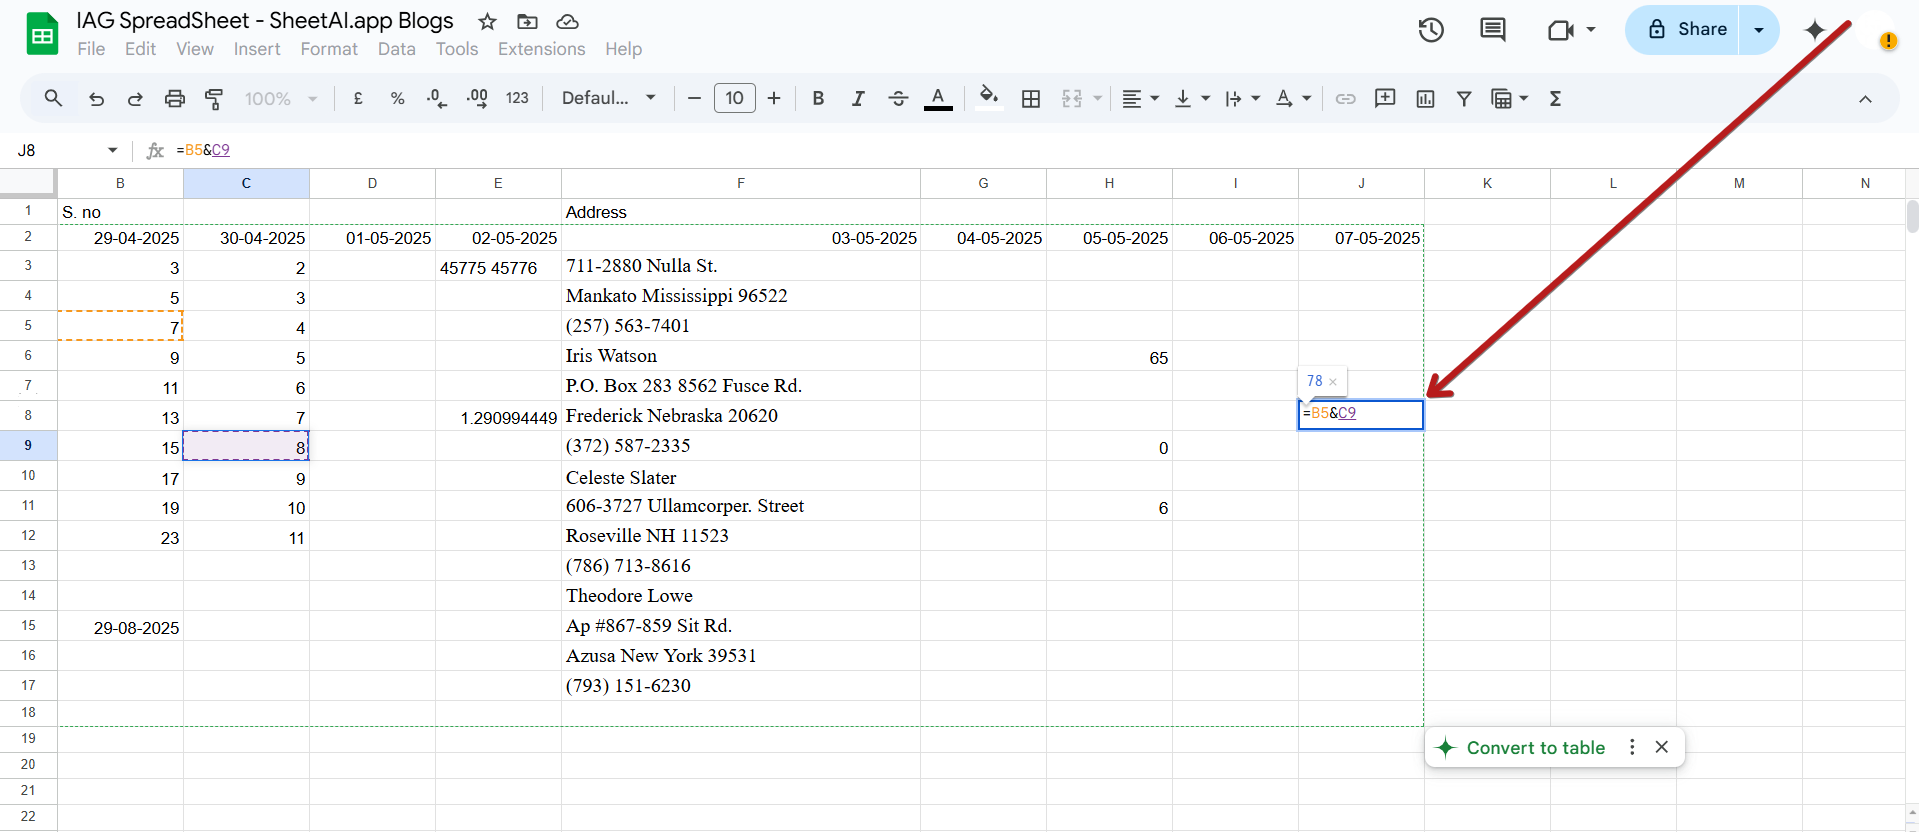Open Convert to table more options
Viewport: 1919px width, 832px height.
click(x=1632, y=747)
